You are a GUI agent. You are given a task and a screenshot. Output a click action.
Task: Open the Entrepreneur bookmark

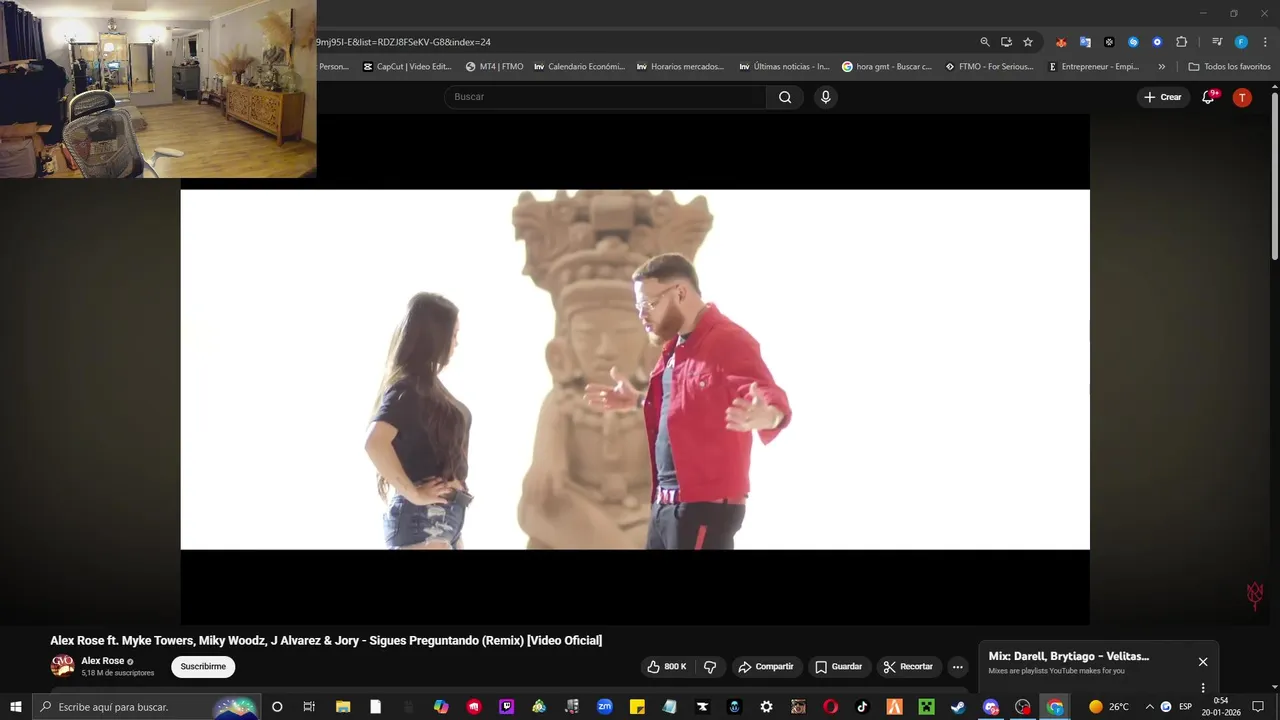pyautogui.click(x=1094, y=67)
